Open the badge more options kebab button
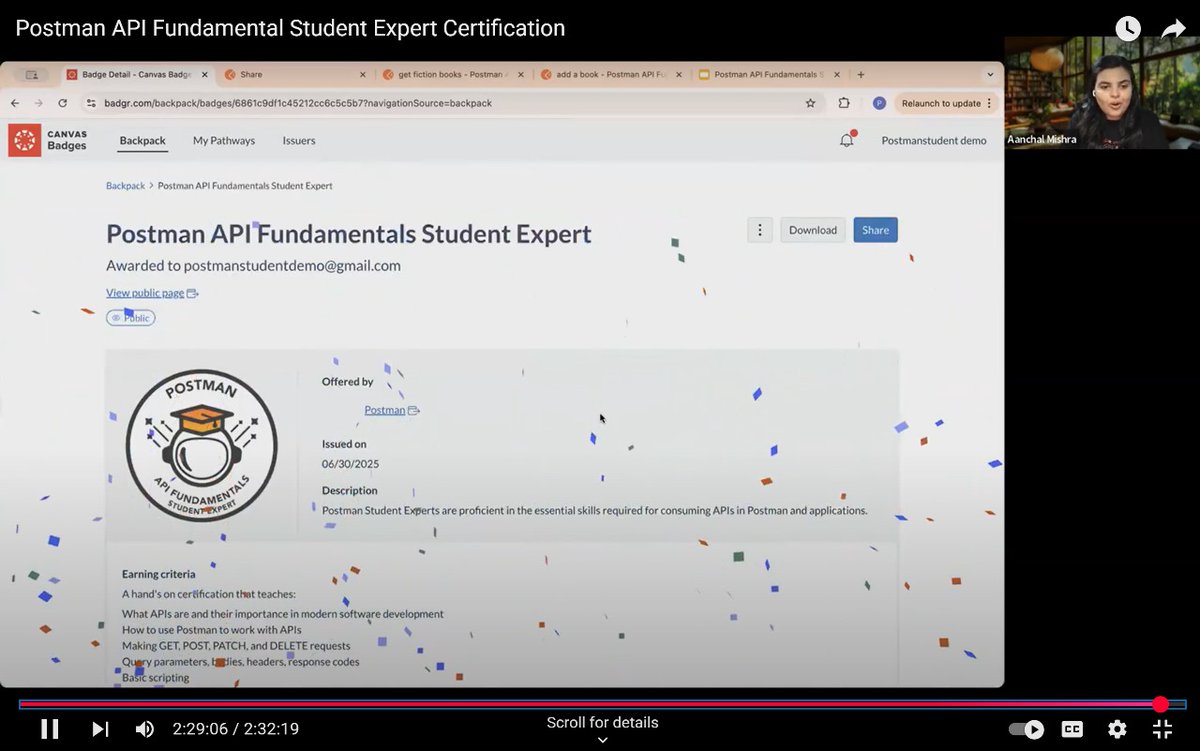The width and height of the screenshot is (1200, 751). pos(760,230)
